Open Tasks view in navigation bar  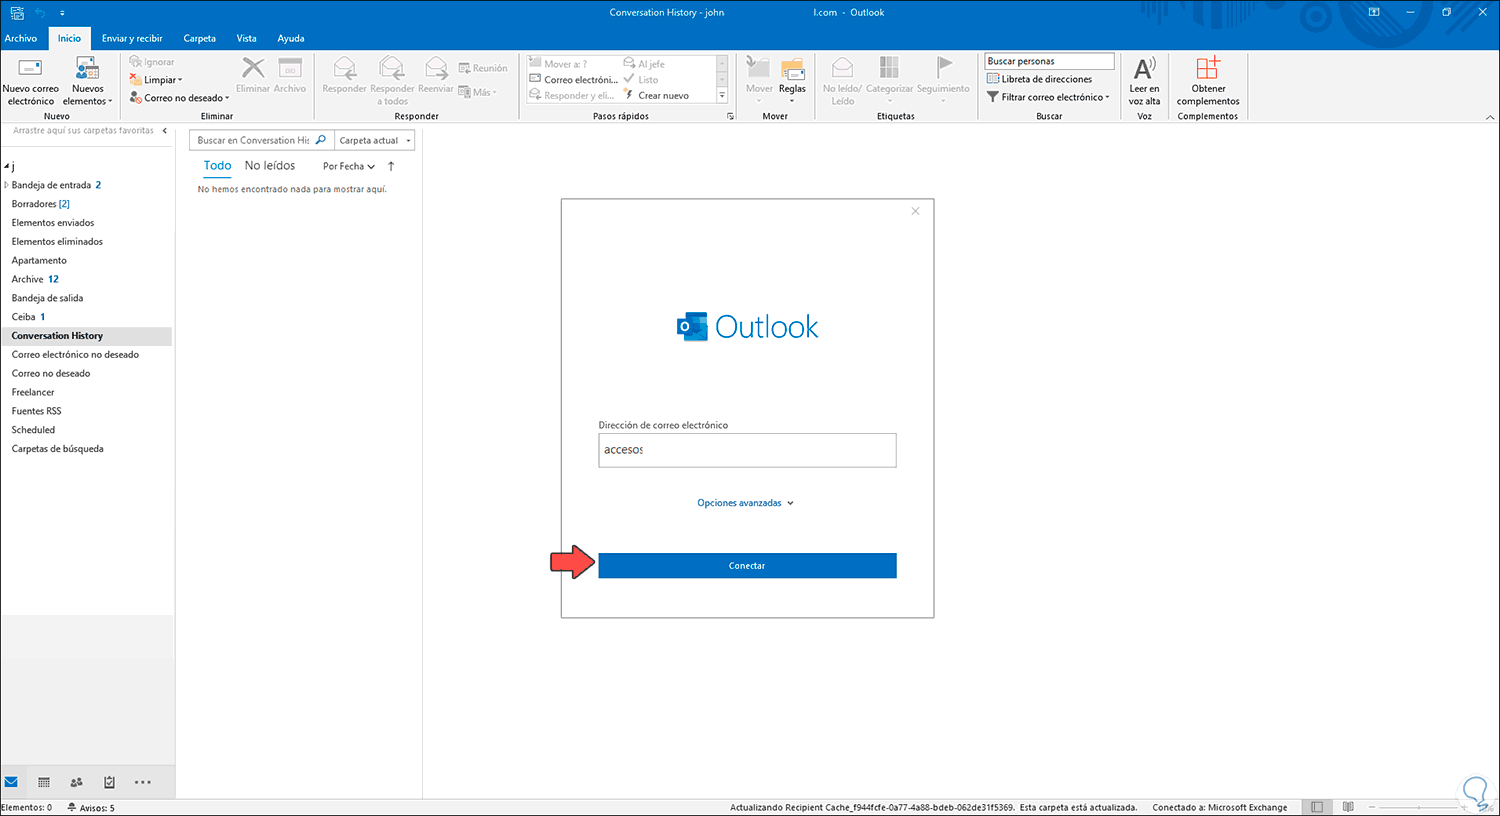[x=110, y=782]
